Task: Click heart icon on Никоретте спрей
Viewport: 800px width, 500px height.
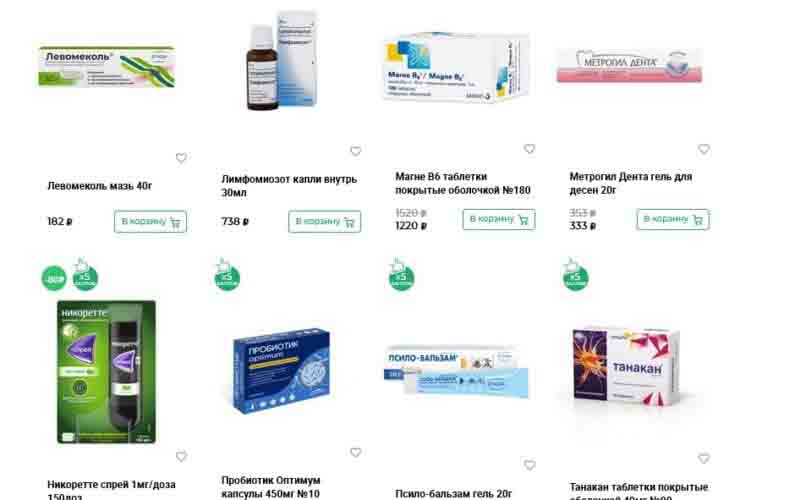Action: (181, 457)
